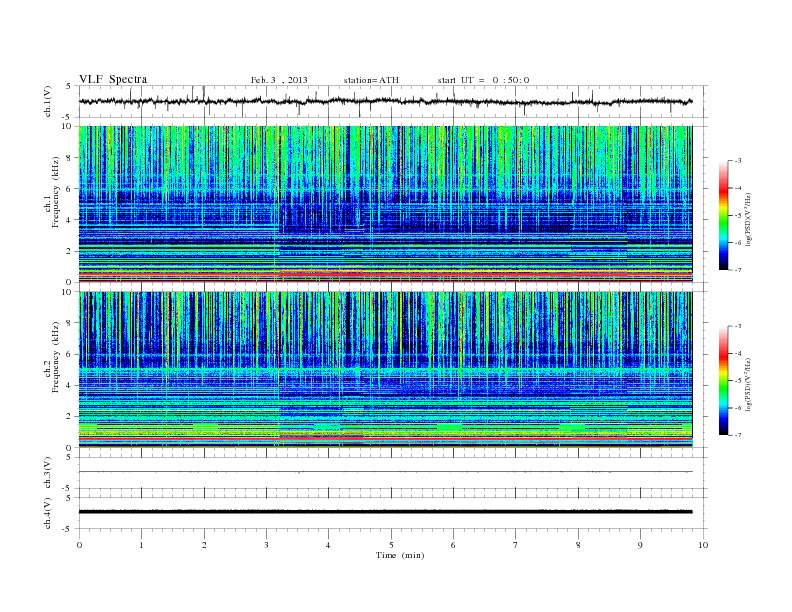Click the "8" tick on the time axis
The height and width of the screenshot is (612, 792).
click(x=578, y=545)
